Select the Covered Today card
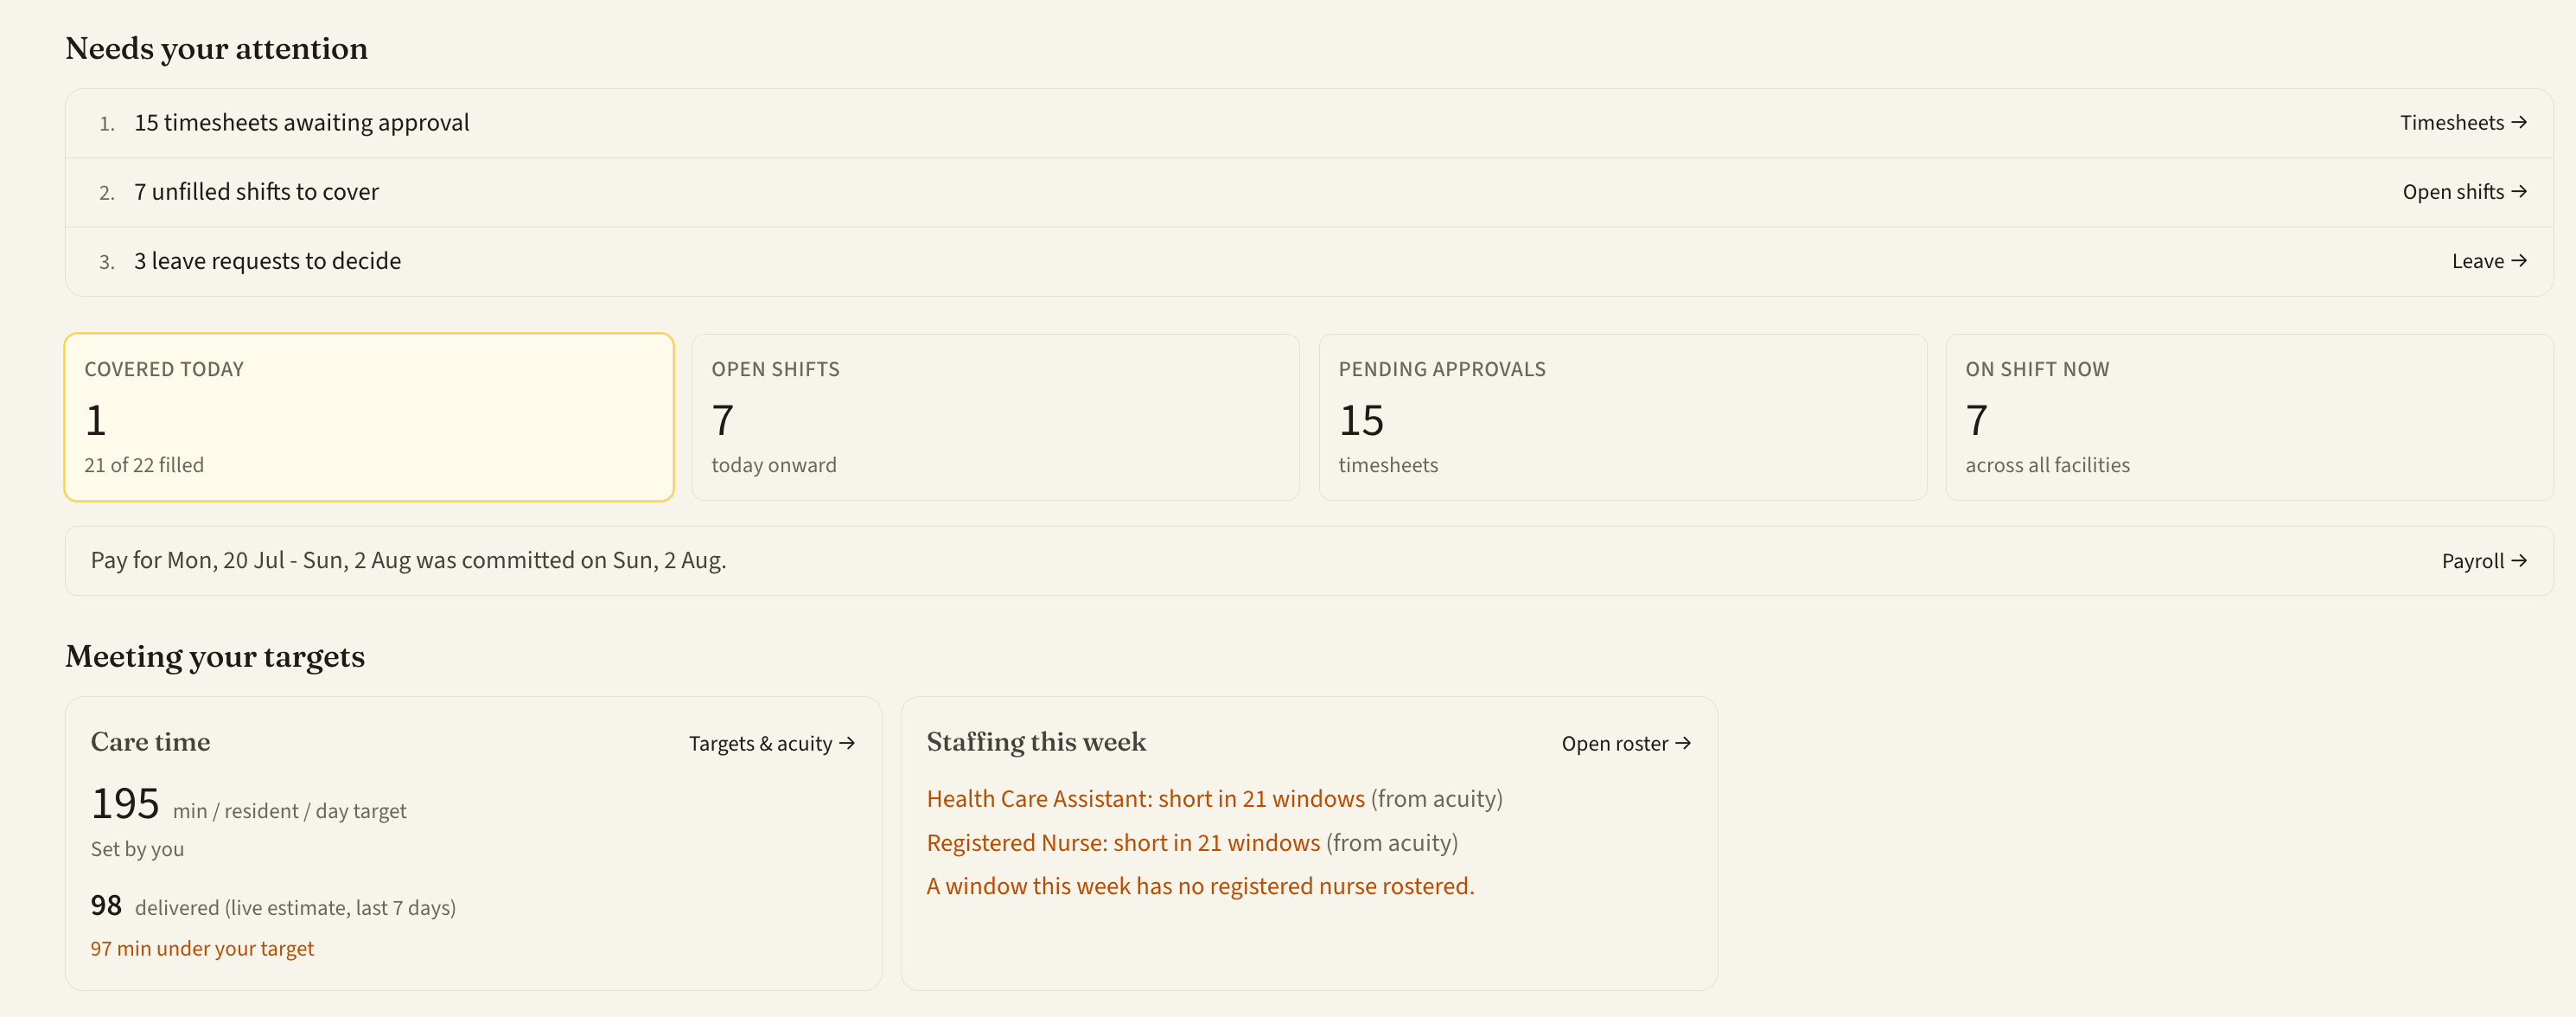2576x1017 pixels. point(369,417)
